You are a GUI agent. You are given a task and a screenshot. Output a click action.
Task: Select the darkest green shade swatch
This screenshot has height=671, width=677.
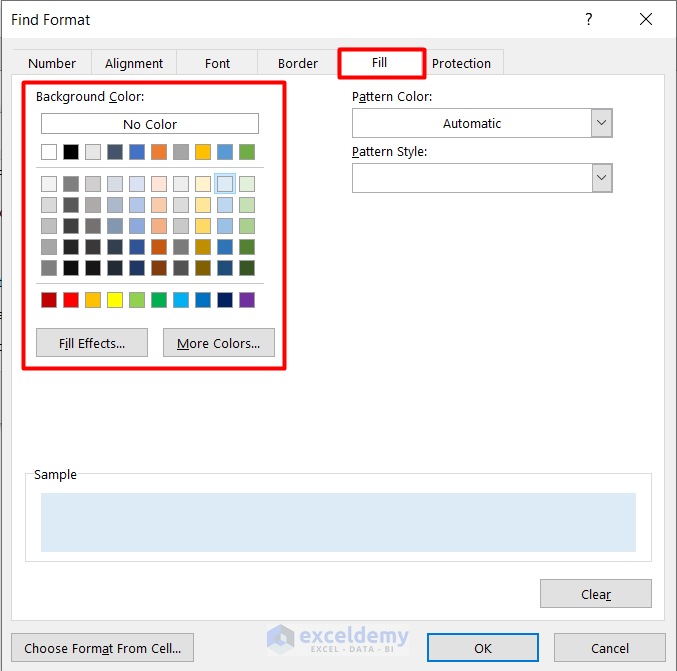[247, 268]
